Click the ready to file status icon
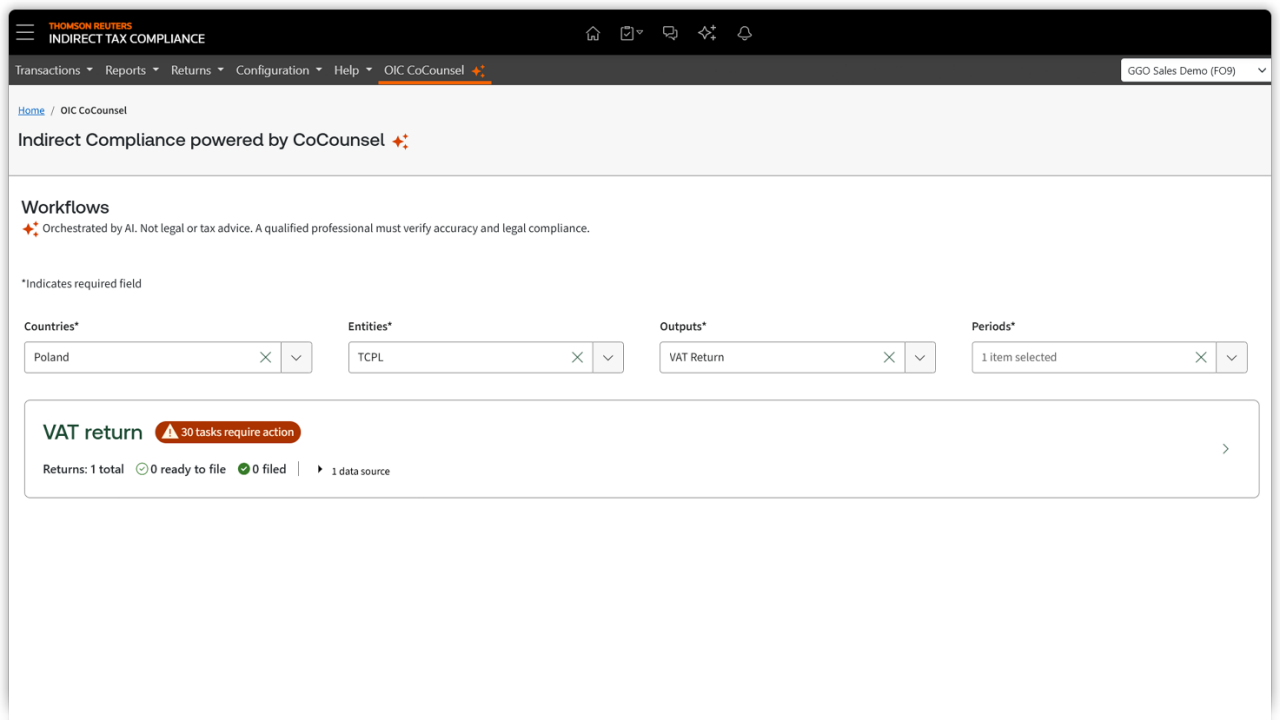 coord(142,469)
